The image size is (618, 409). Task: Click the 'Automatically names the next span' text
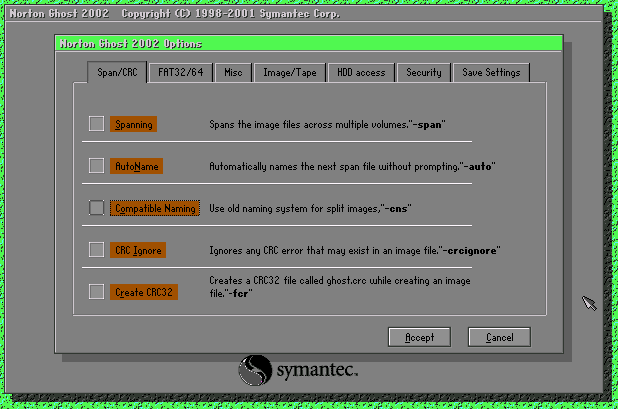point(352,166)
